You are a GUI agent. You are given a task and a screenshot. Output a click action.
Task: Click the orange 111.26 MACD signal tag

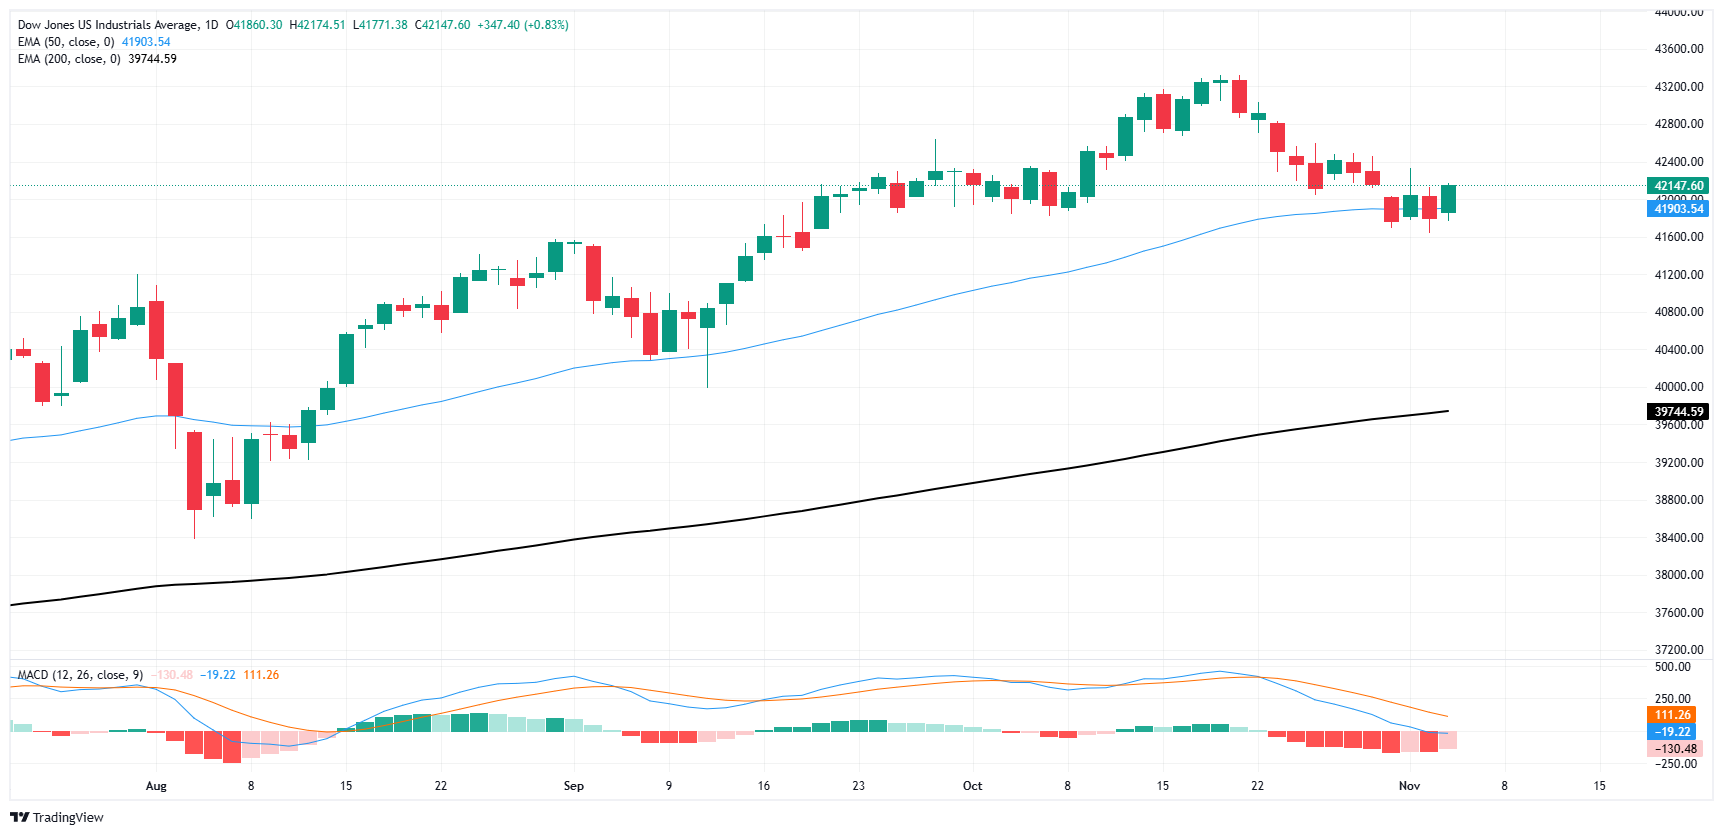[x=1672, y=715]
